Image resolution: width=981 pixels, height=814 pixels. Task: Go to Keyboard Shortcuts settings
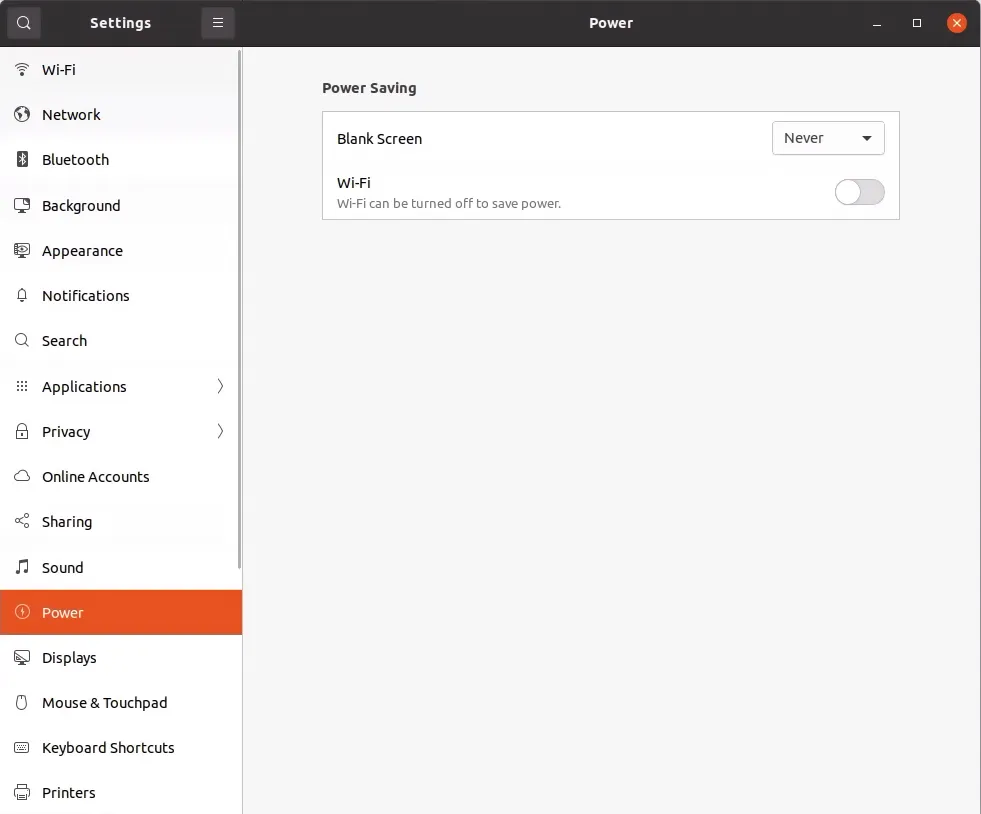121,748
